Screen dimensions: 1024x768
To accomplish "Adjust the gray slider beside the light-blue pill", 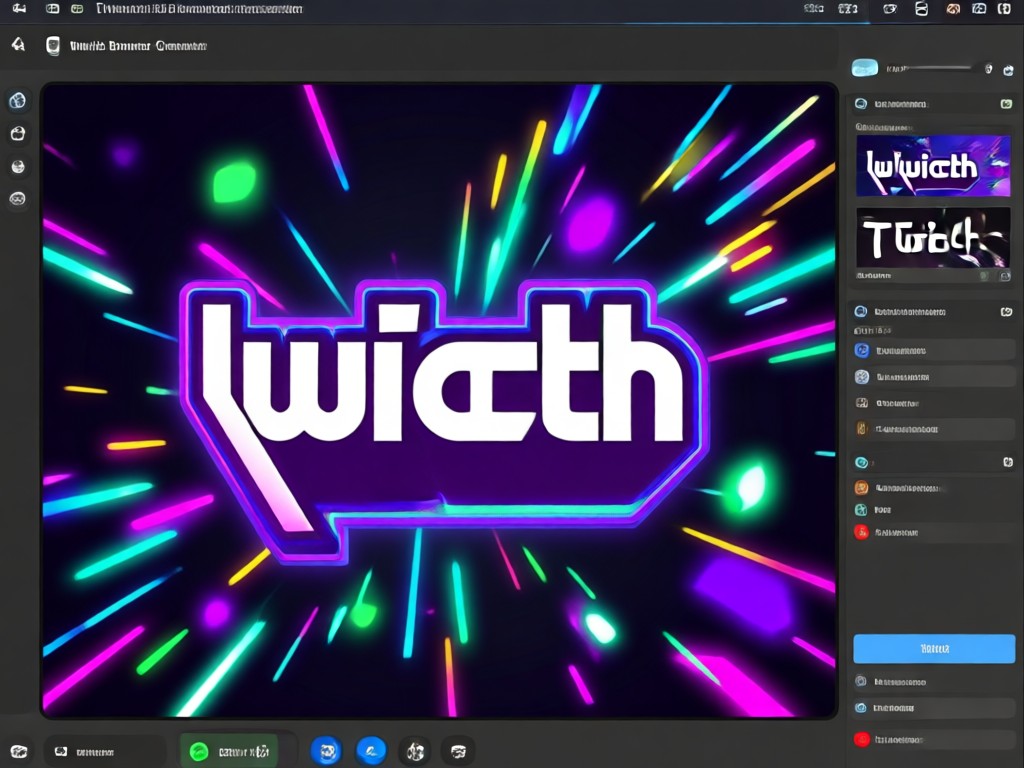I will coord(939,68).
